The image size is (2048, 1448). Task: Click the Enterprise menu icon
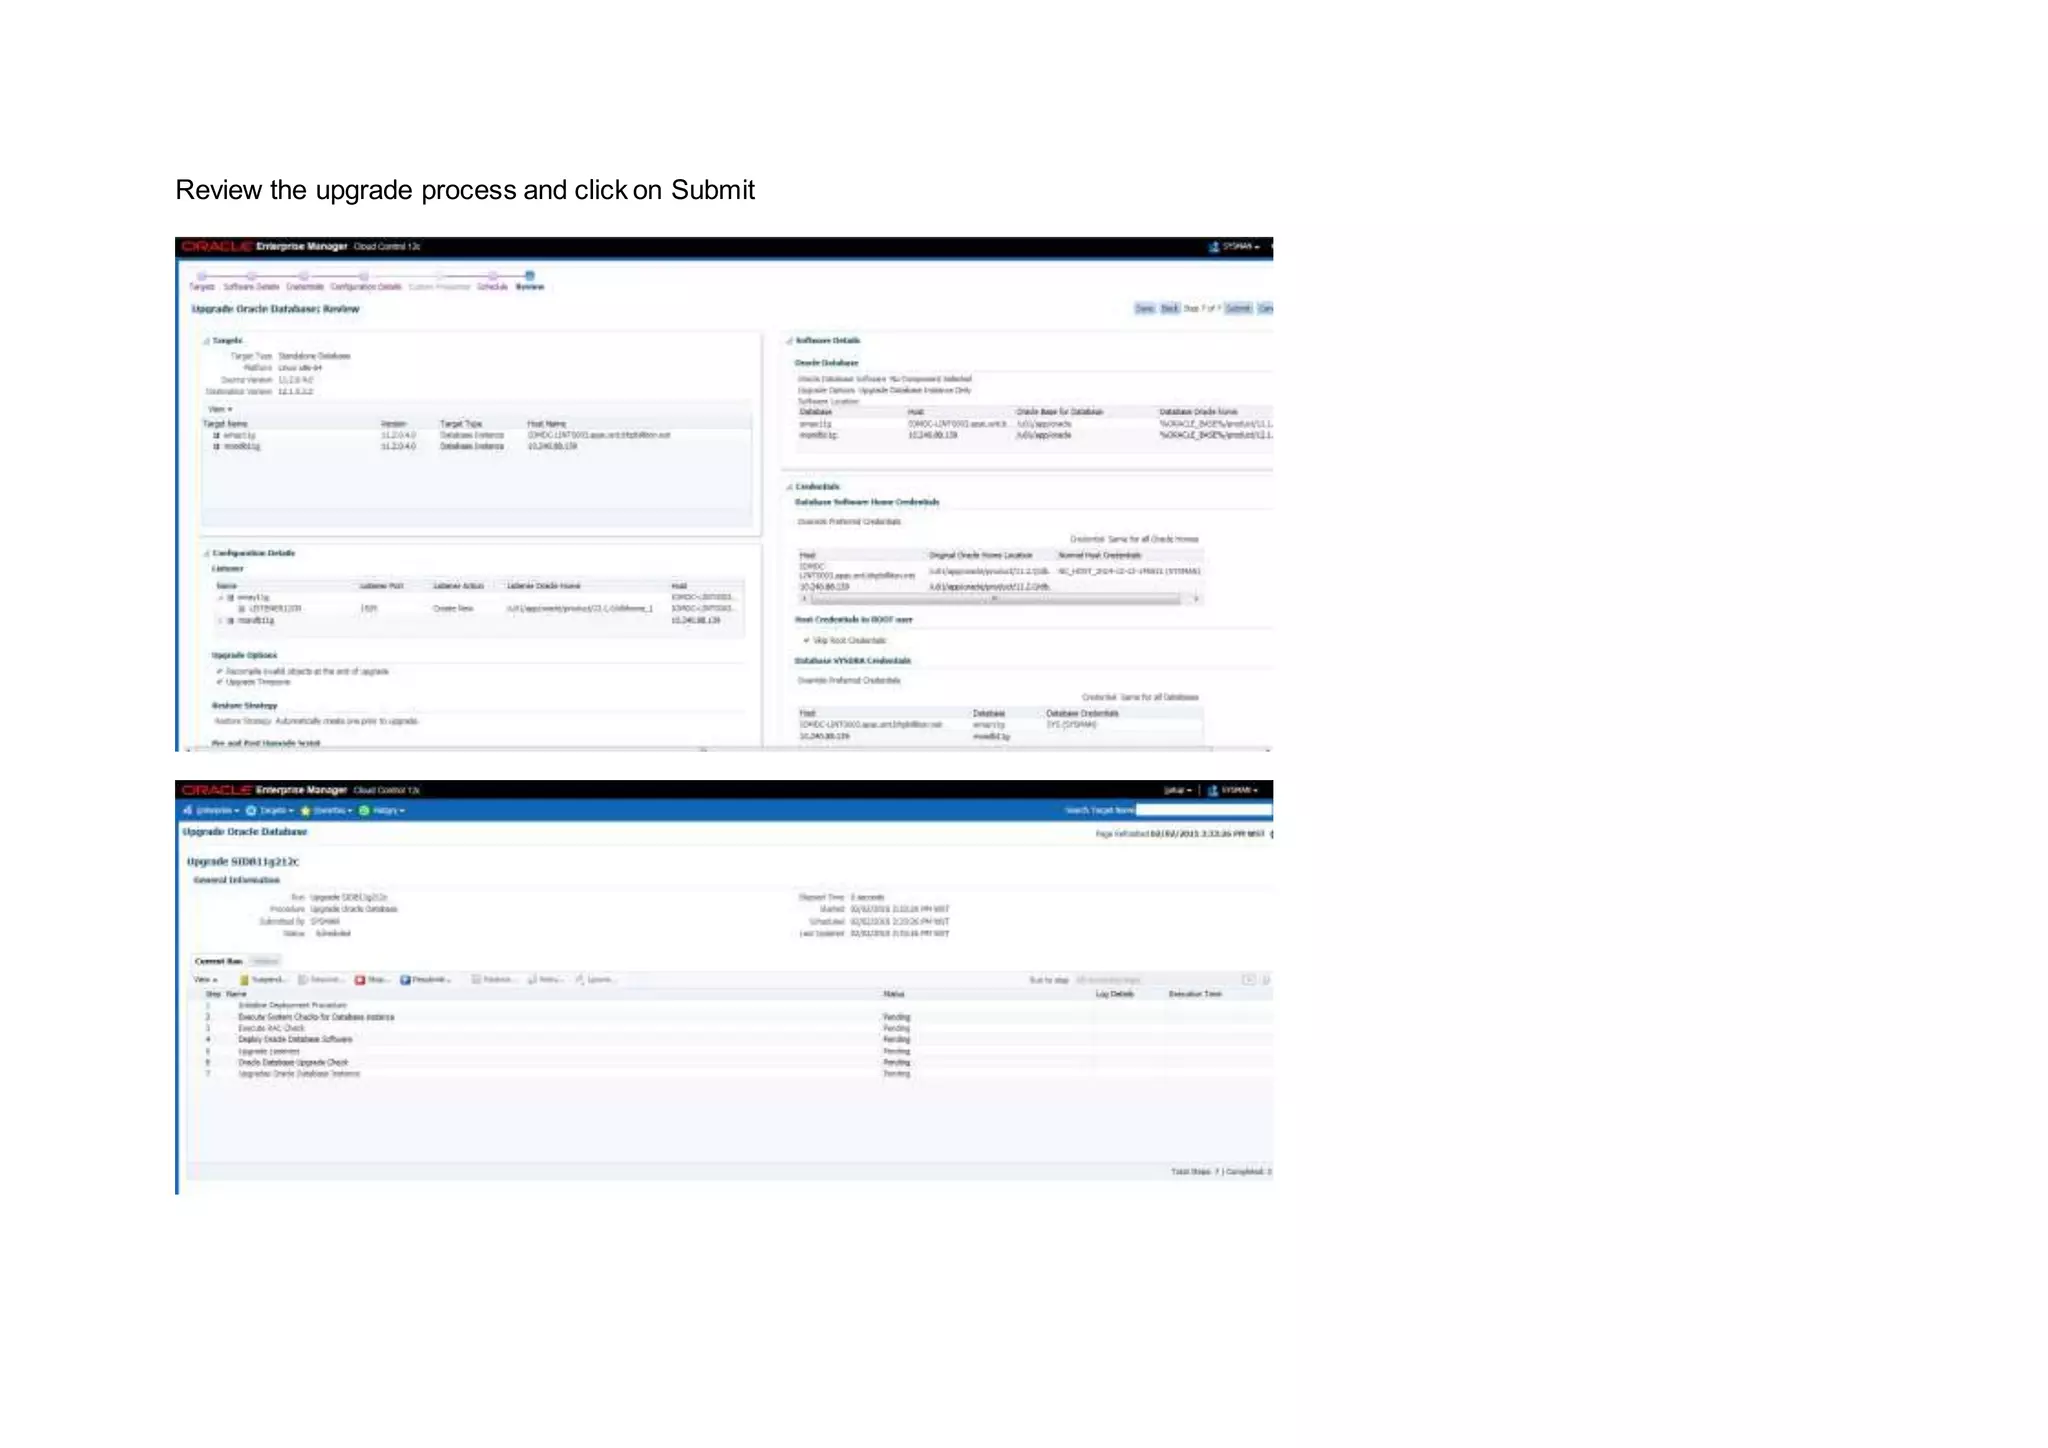tap(188, 811)
